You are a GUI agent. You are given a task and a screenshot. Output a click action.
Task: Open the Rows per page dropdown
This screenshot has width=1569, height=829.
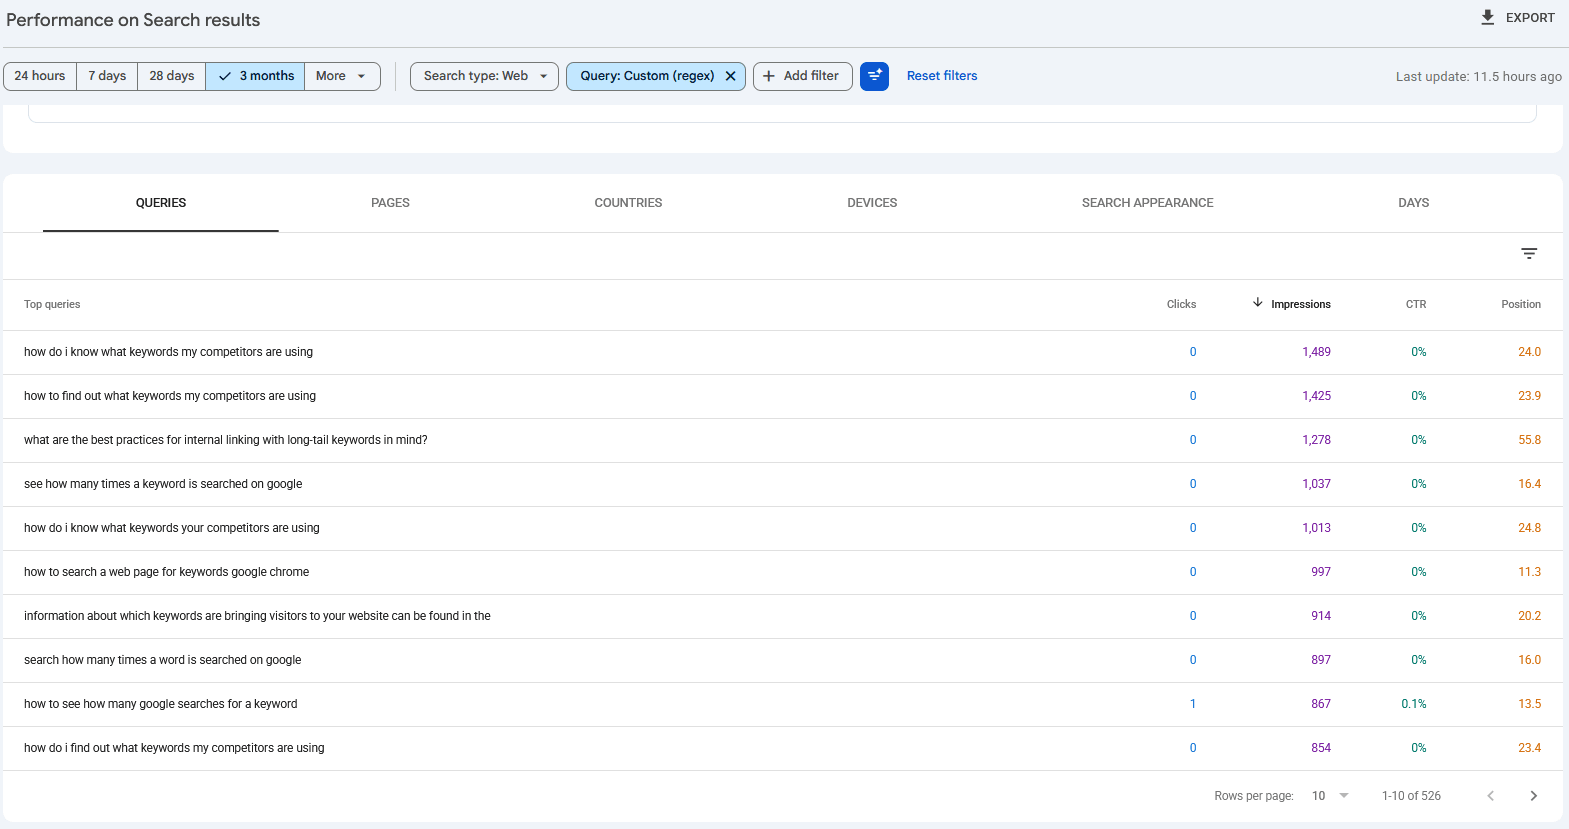click(x=1330, y=796)
